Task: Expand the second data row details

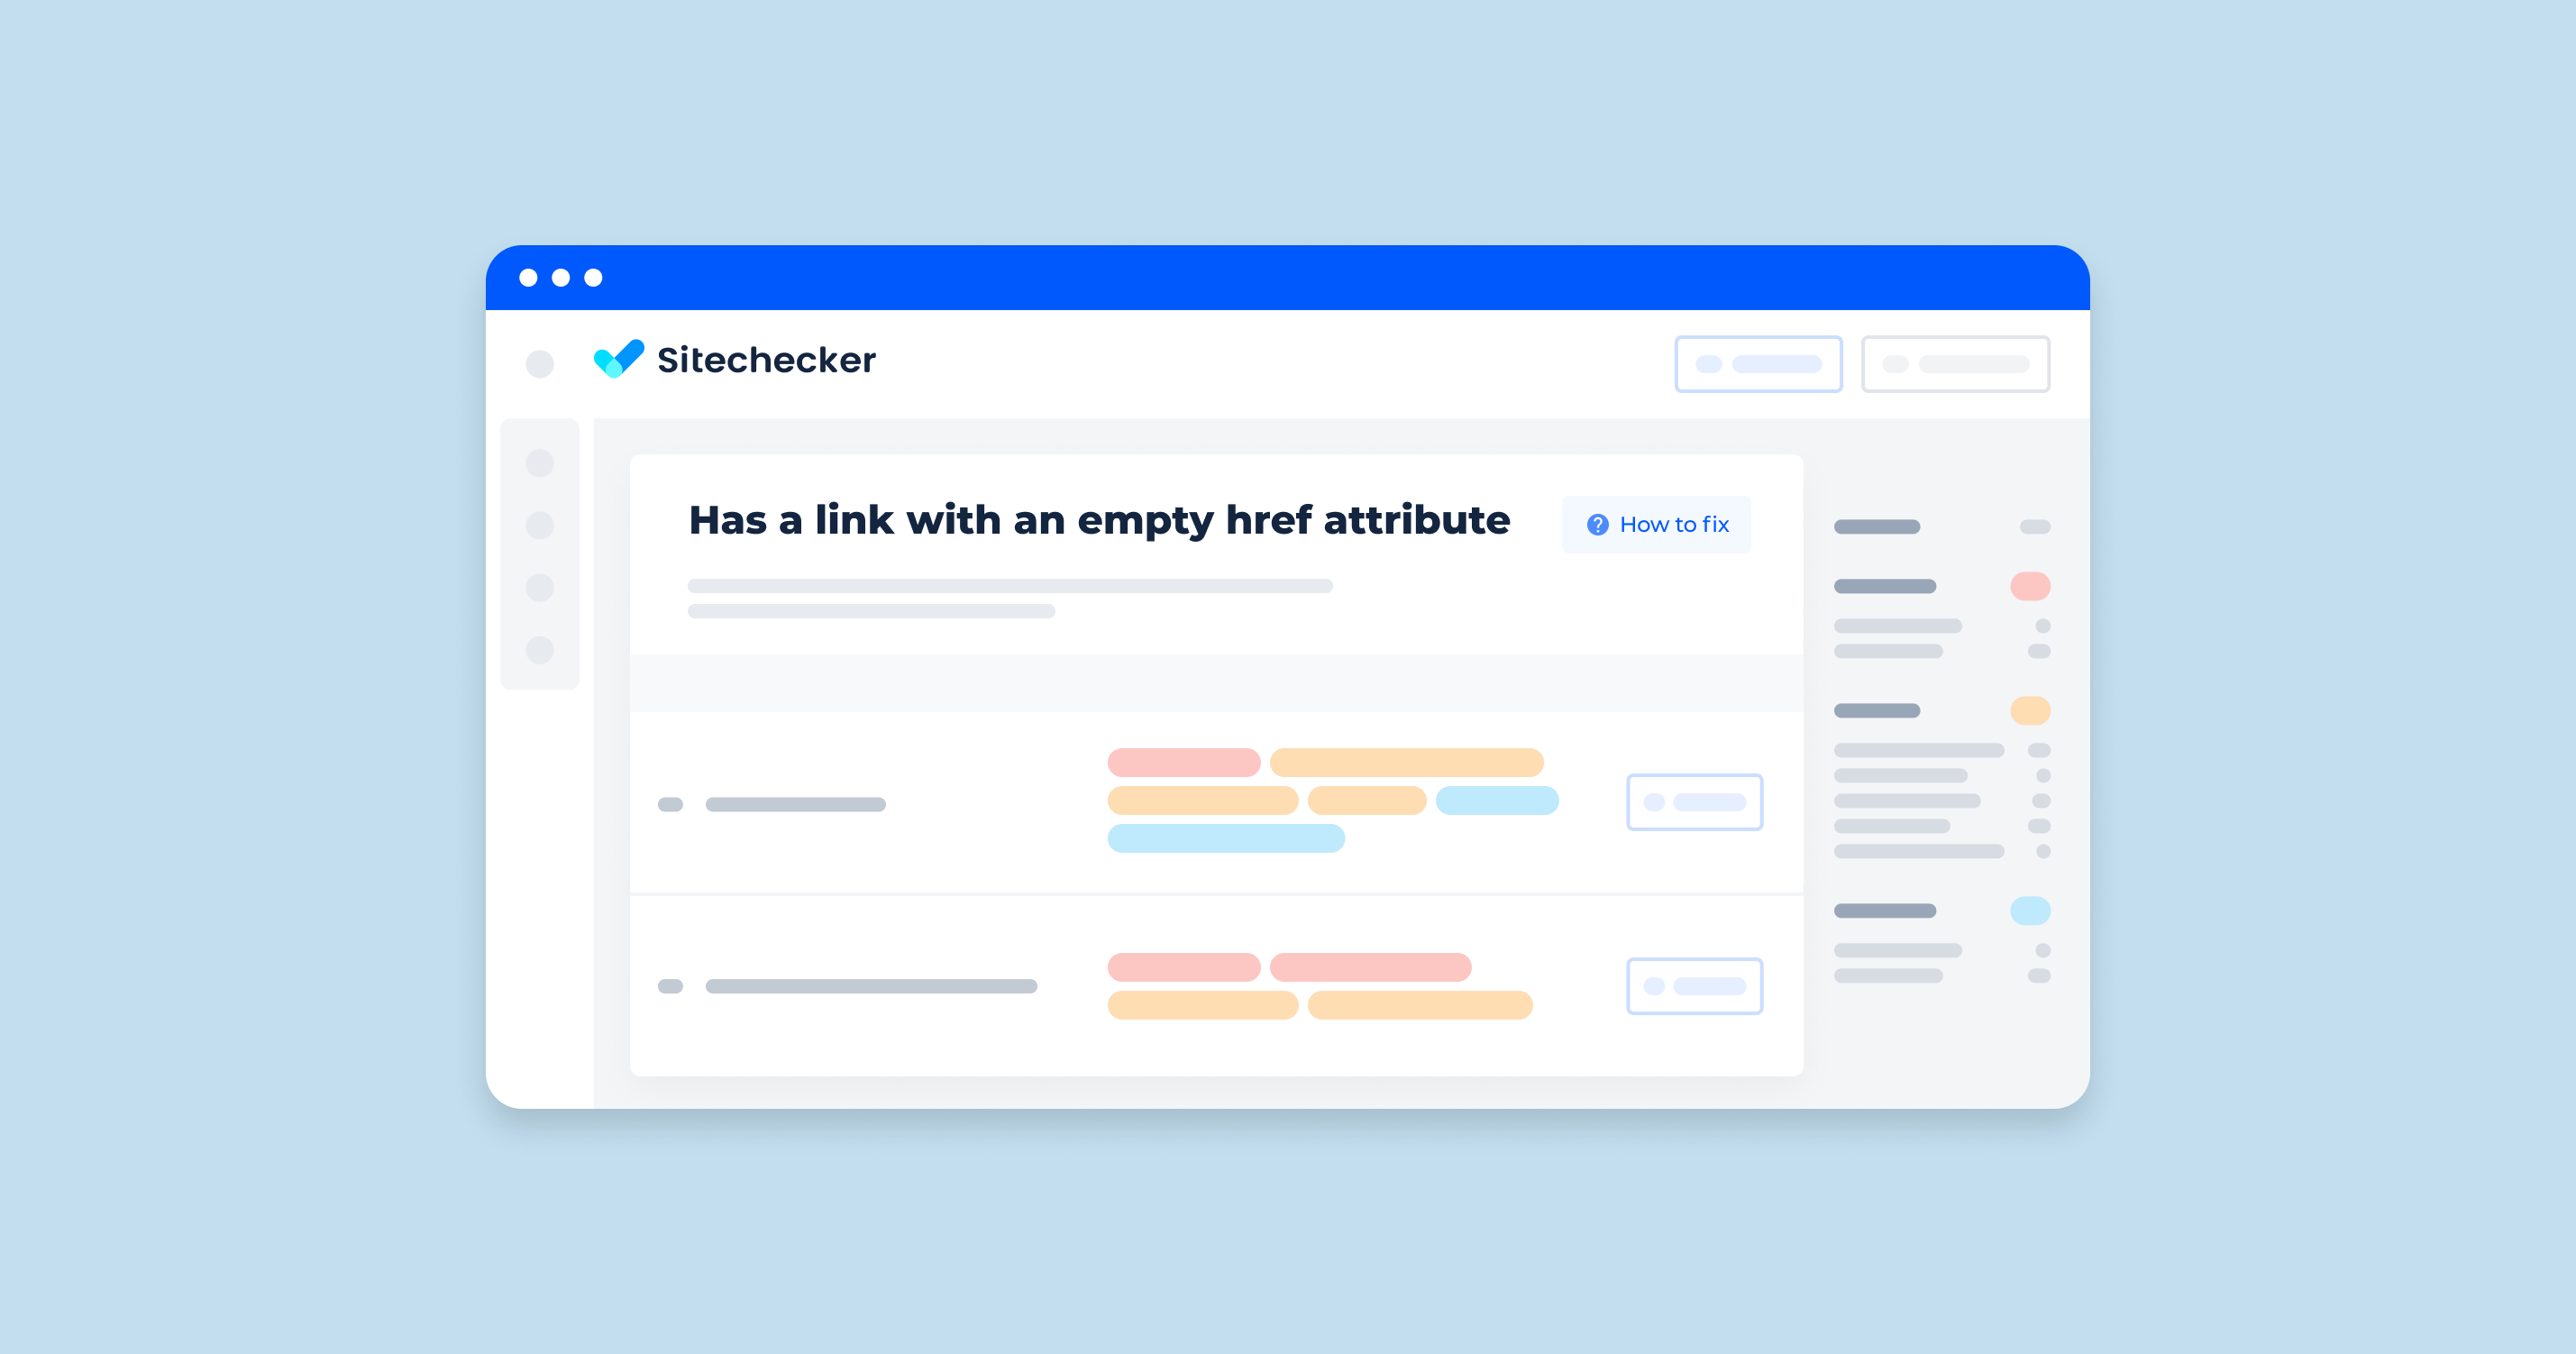Action: (x=1692, y=986)
